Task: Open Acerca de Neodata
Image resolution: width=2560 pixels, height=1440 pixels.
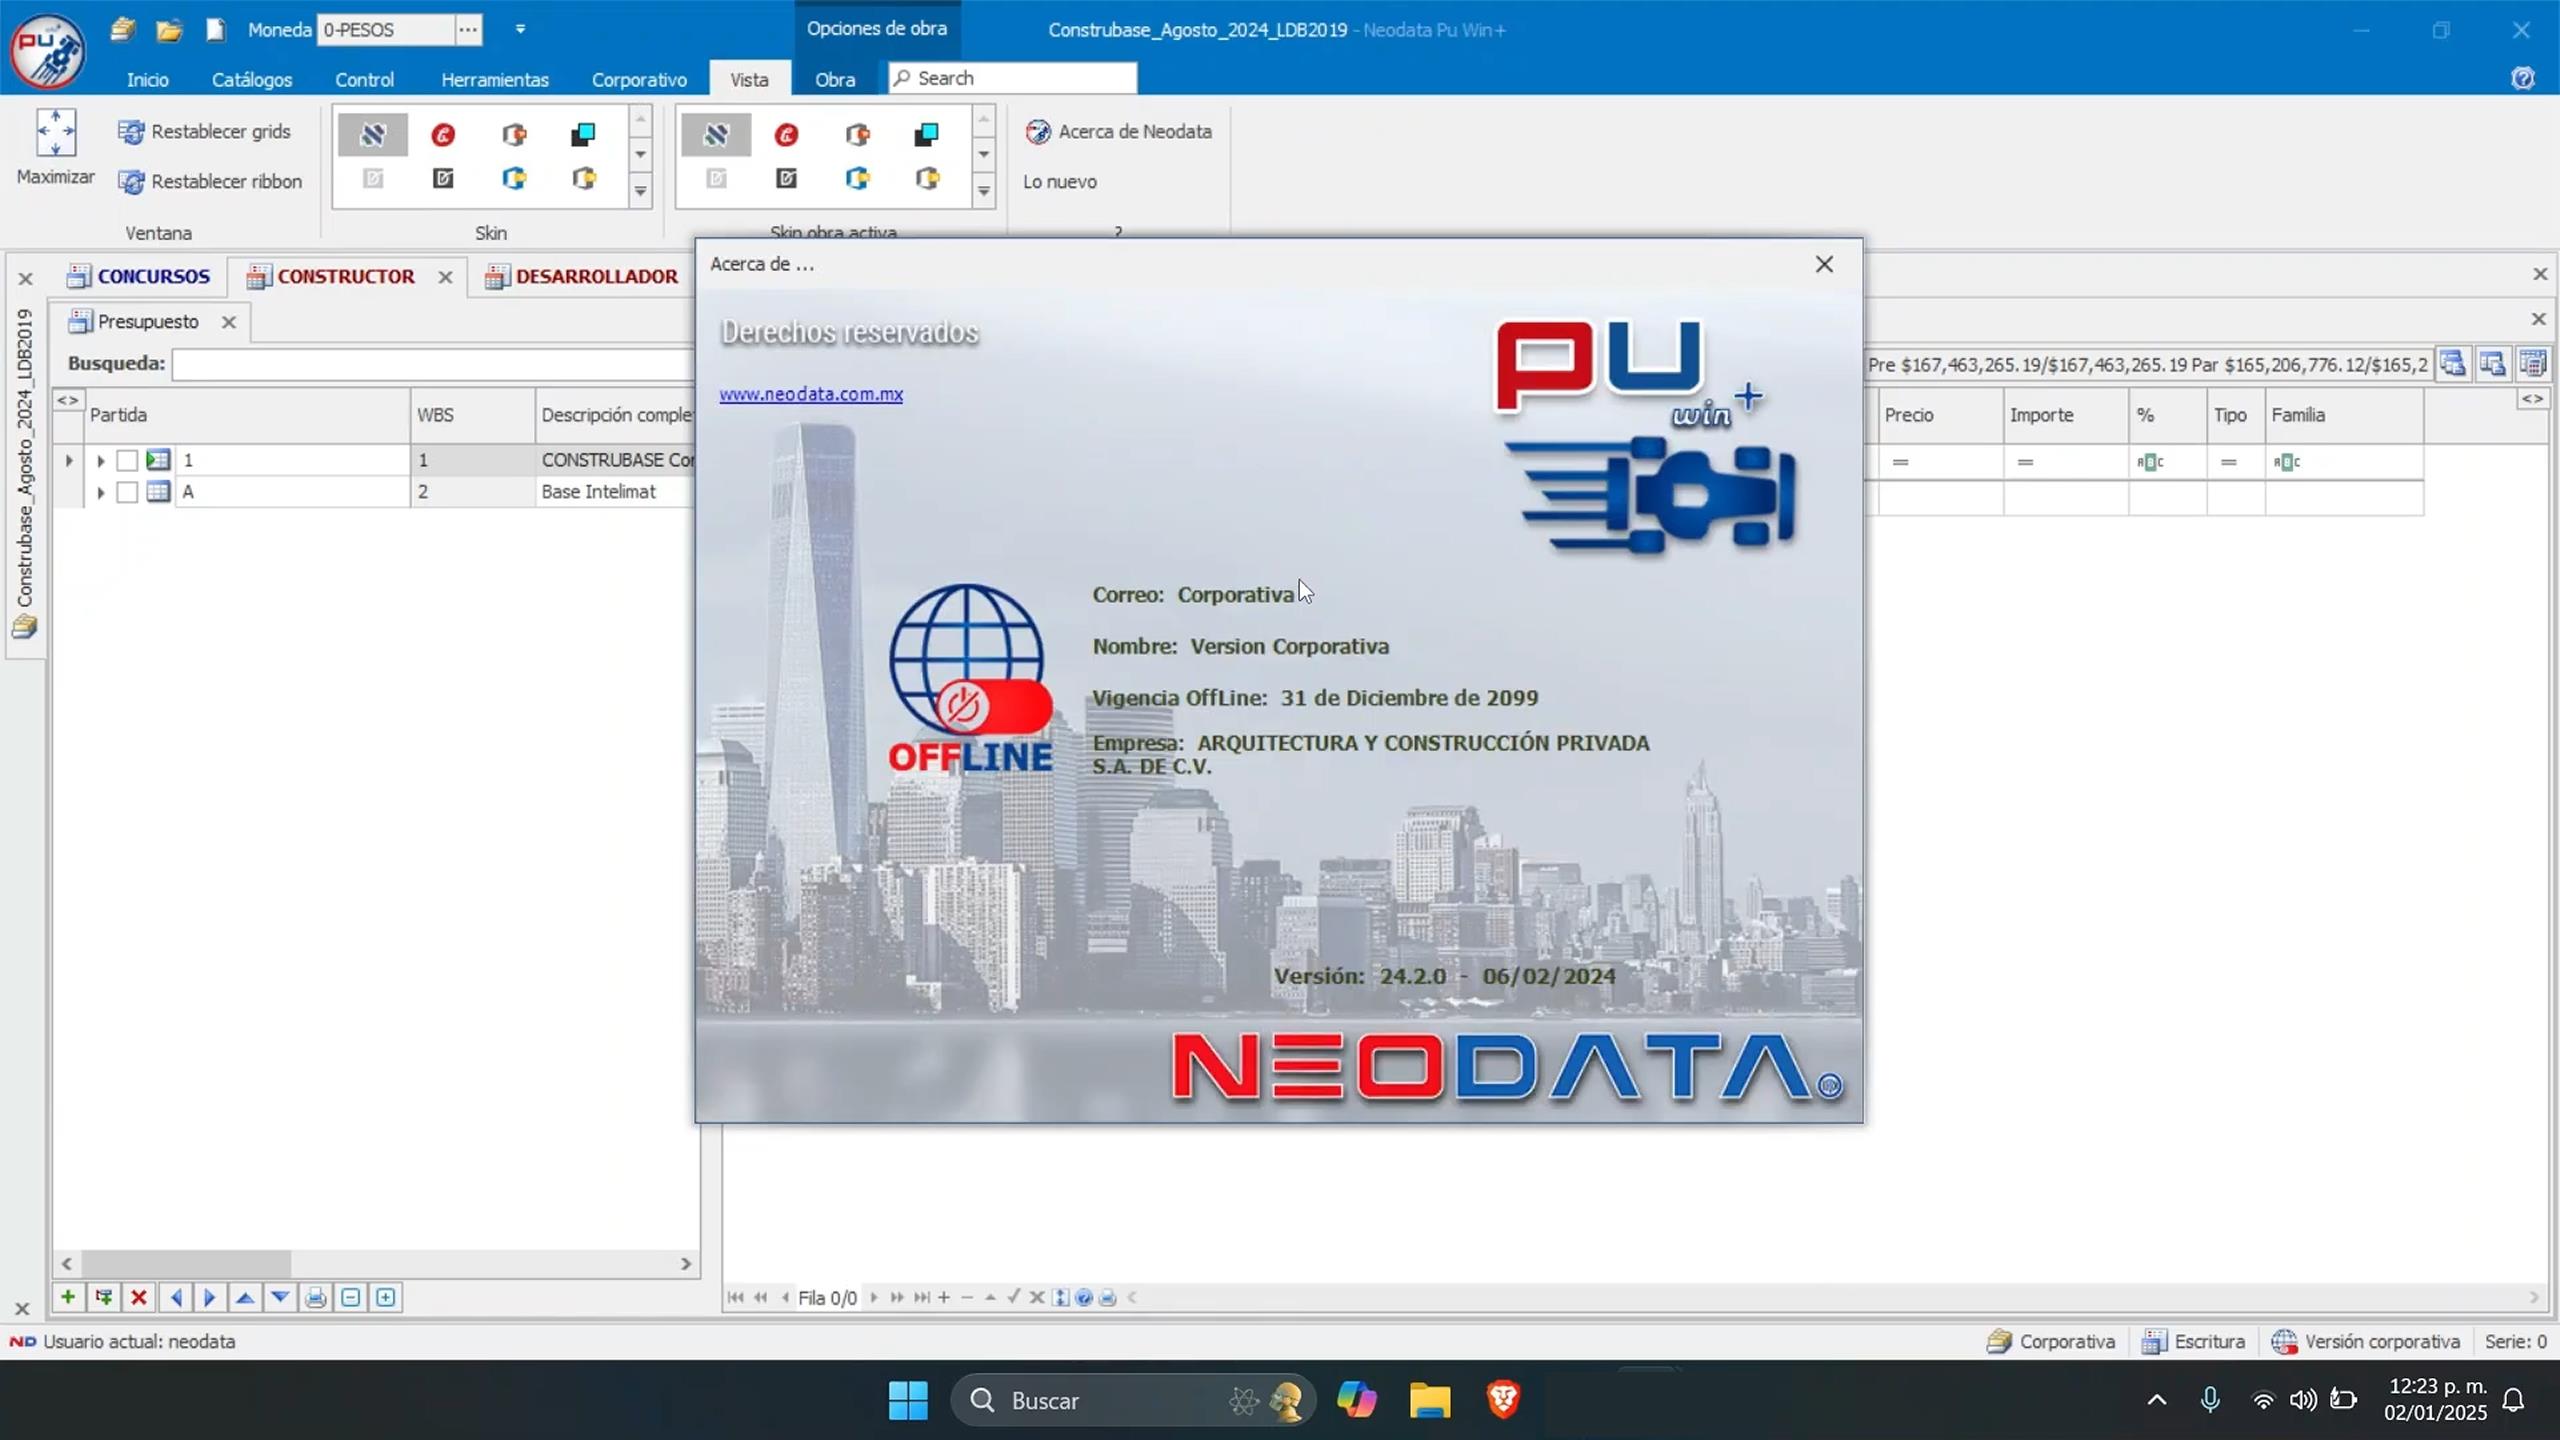Action: [x=1120, y=131]
